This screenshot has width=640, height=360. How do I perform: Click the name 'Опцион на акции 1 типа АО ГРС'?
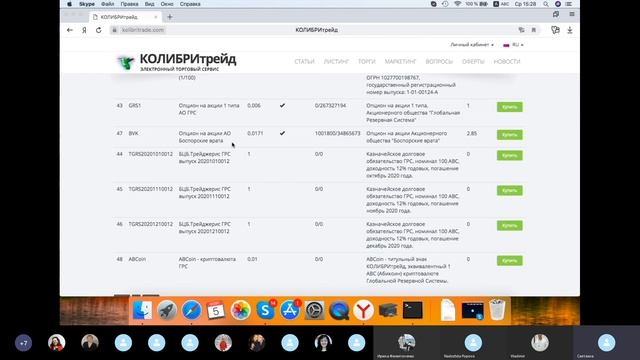(209, 109)
